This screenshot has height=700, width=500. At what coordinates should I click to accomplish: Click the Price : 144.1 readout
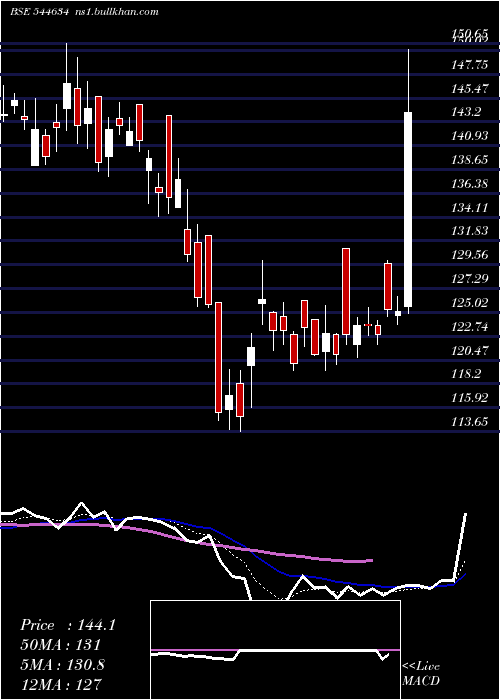[68, 625]
